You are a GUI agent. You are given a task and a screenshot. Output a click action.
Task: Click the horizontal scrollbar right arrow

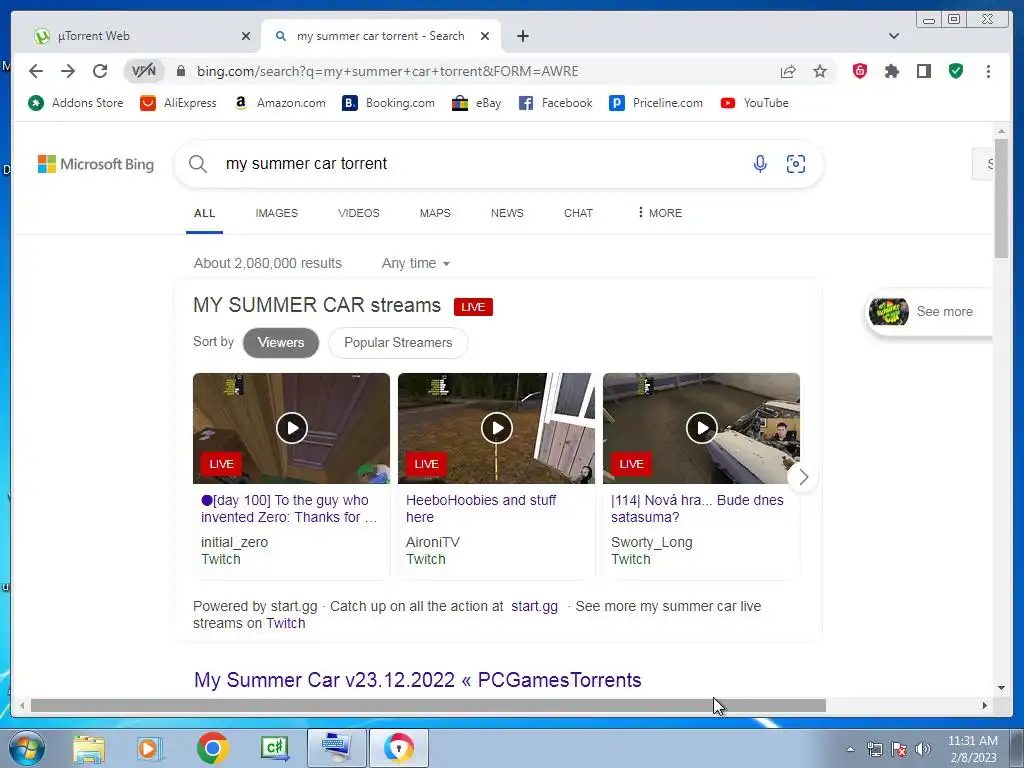point(984,706)
